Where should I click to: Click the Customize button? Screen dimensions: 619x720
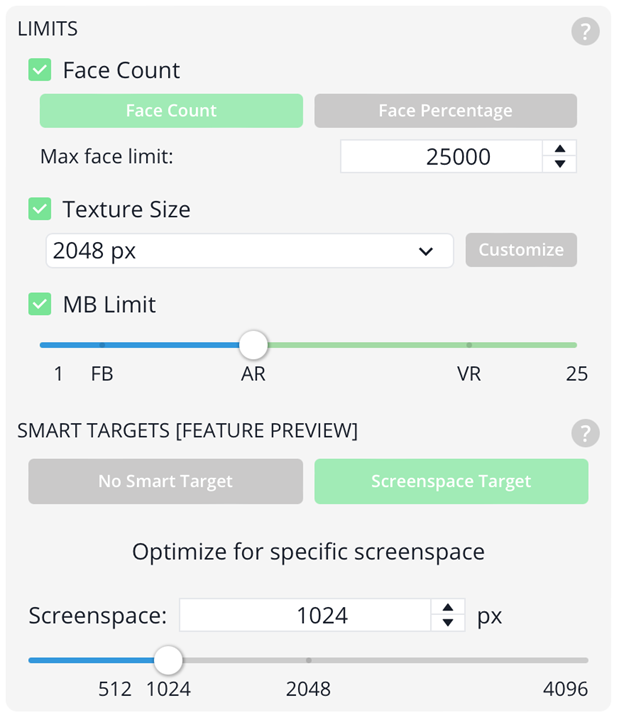[x=521, y=250]
